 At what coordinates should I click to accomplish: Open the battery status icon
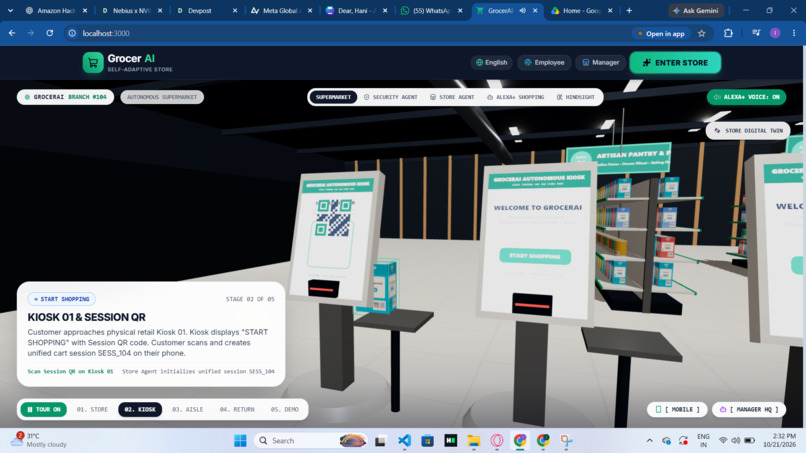[x=749, y=441]
